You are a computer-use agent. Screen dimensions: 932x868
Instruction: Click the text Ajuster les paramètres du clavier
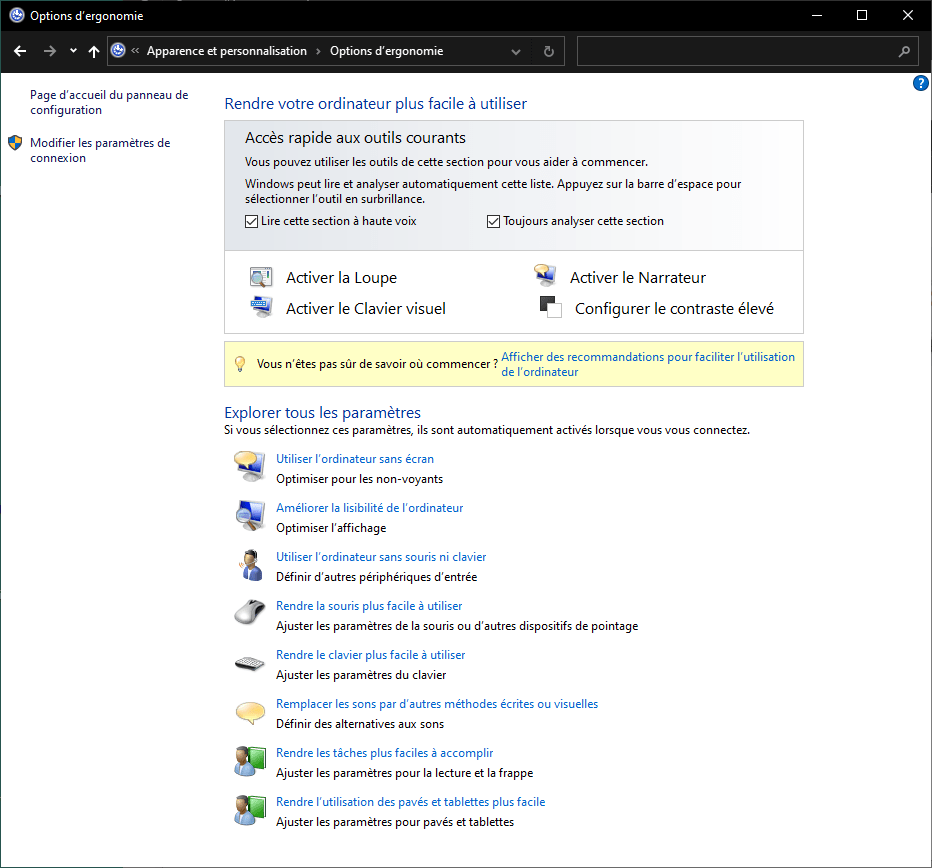[x=361, y=675]
